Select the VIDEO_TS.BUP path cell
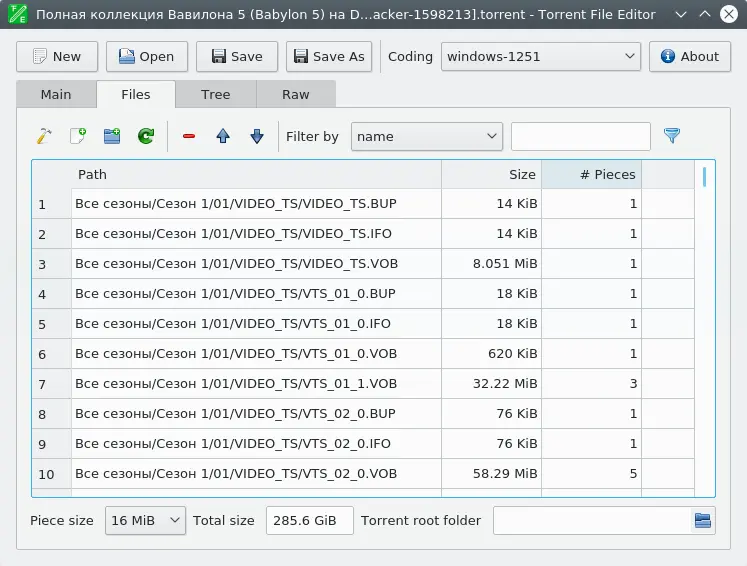747x566 pixels. coord(256,204)
